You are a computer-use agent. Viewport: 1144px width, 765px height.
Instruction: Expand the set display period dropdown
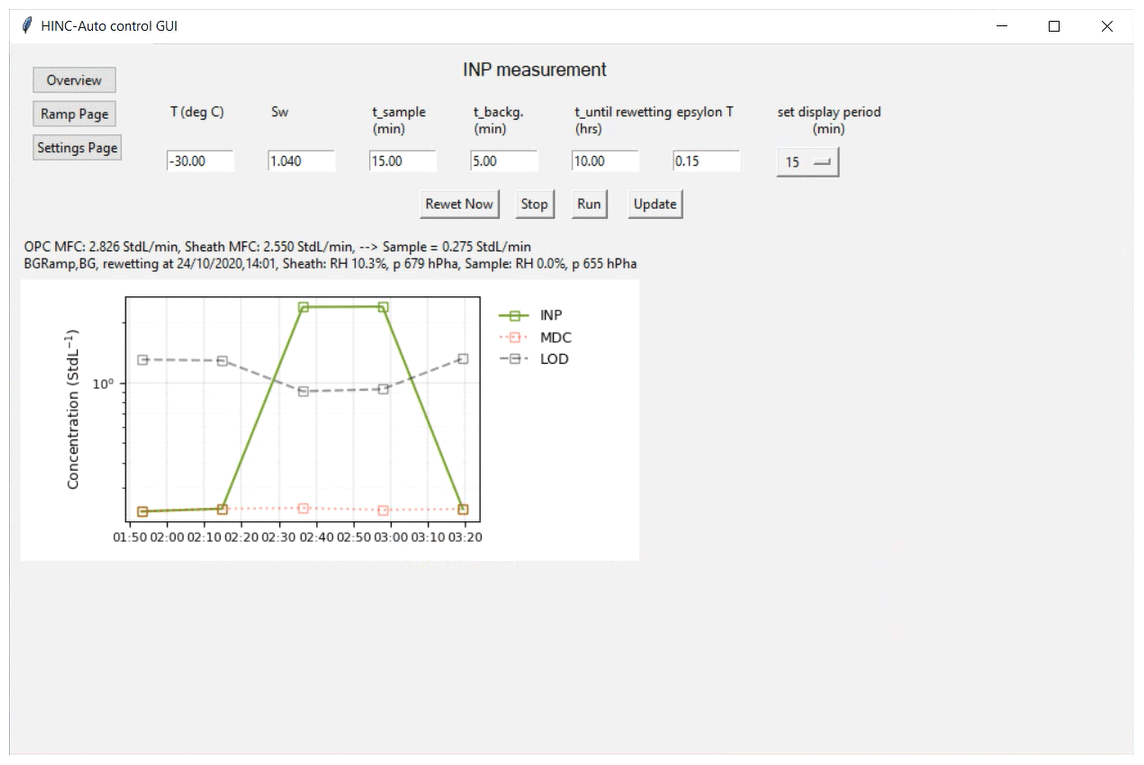808,162
